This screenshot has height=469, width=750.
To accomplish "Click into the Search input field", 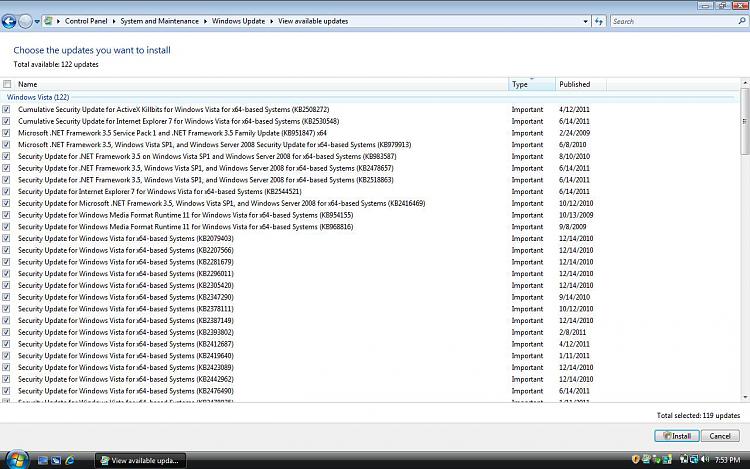I will click(x=673, y=21).
